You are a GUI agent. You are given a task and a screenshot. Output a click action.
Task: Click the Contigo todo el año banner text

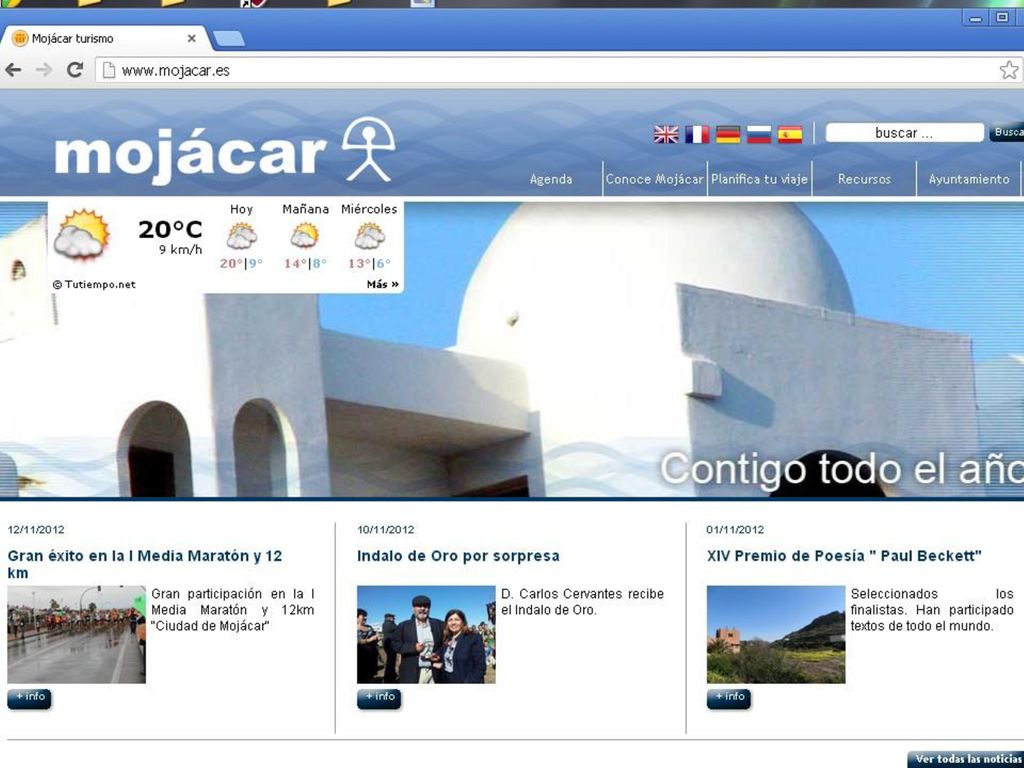tap(842, 469)
